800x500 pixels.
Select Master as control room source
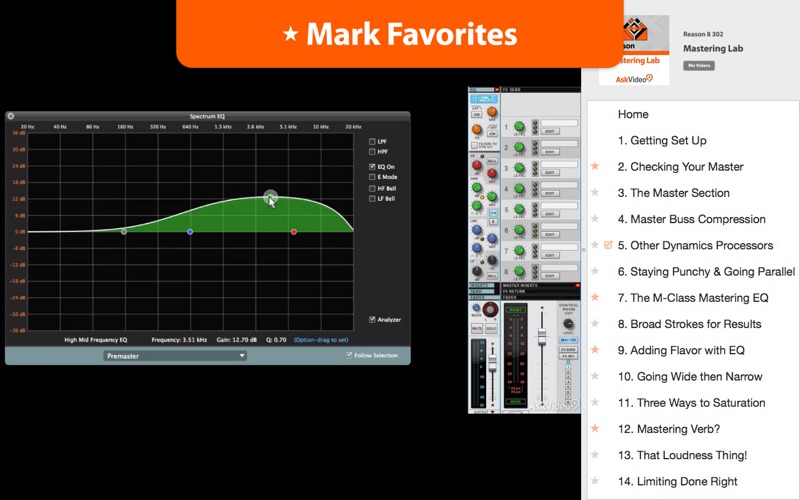[x=568, y=340]
